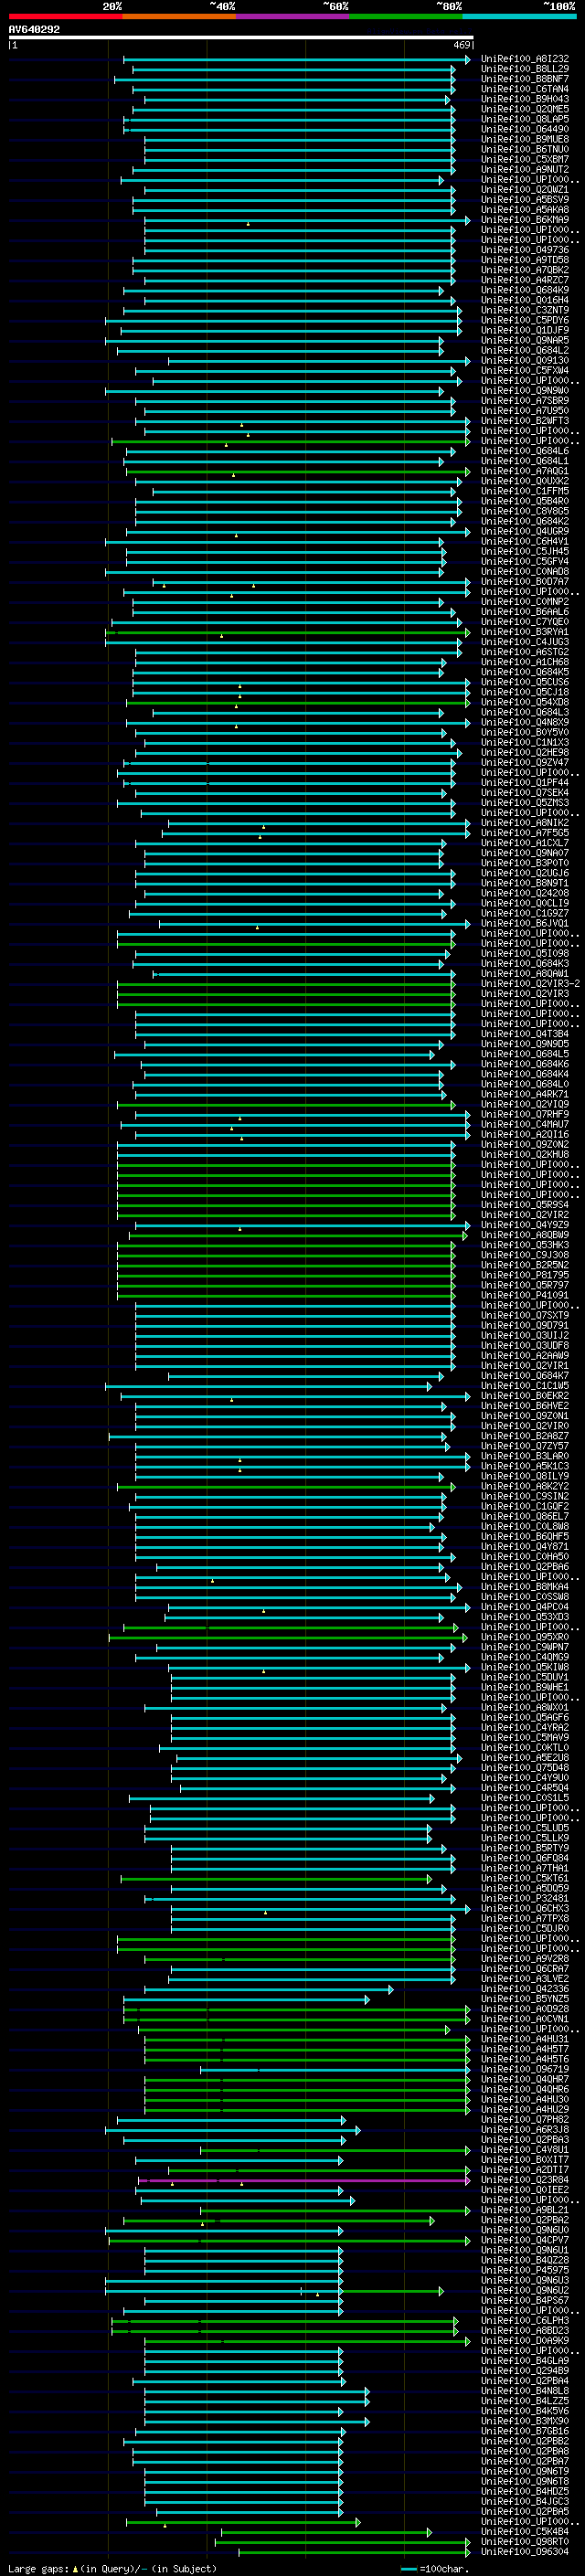
Task: Select the UniRef100_Q96304 label
Action: pos(525,2551)
